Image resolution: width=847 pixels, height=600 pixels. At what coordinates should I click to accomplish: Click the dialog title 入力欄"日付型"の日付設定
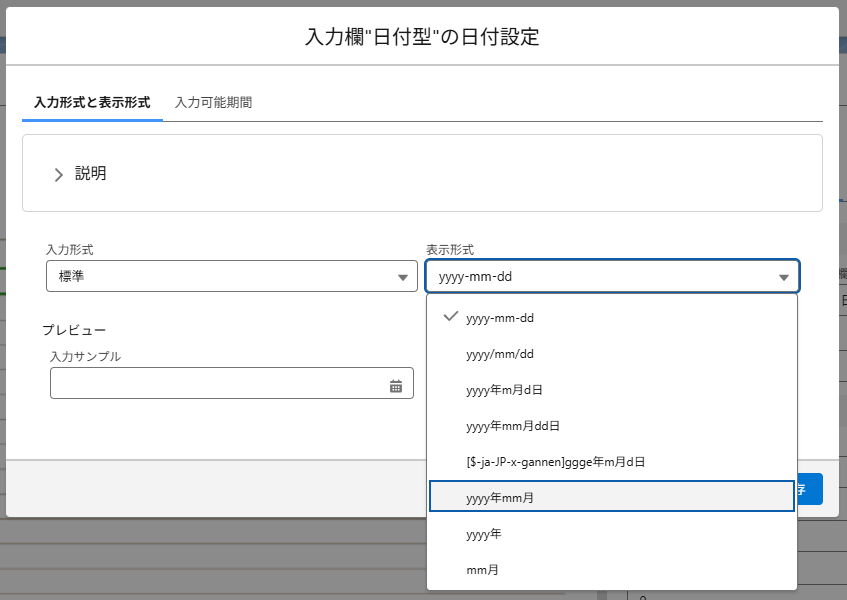422,37
